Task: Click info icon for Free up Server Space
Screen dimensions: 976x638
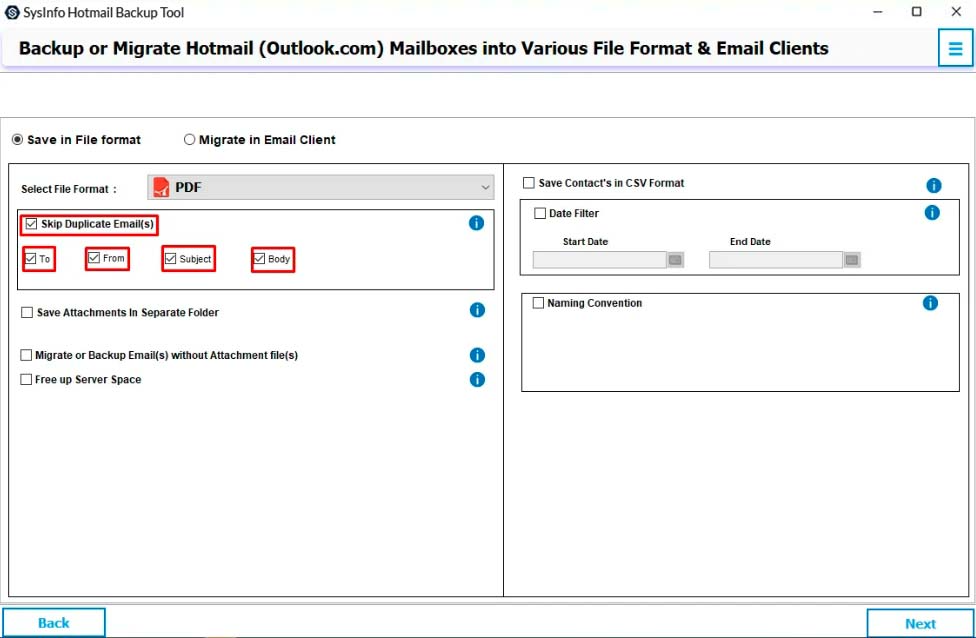Action: [x=477, y=380]
